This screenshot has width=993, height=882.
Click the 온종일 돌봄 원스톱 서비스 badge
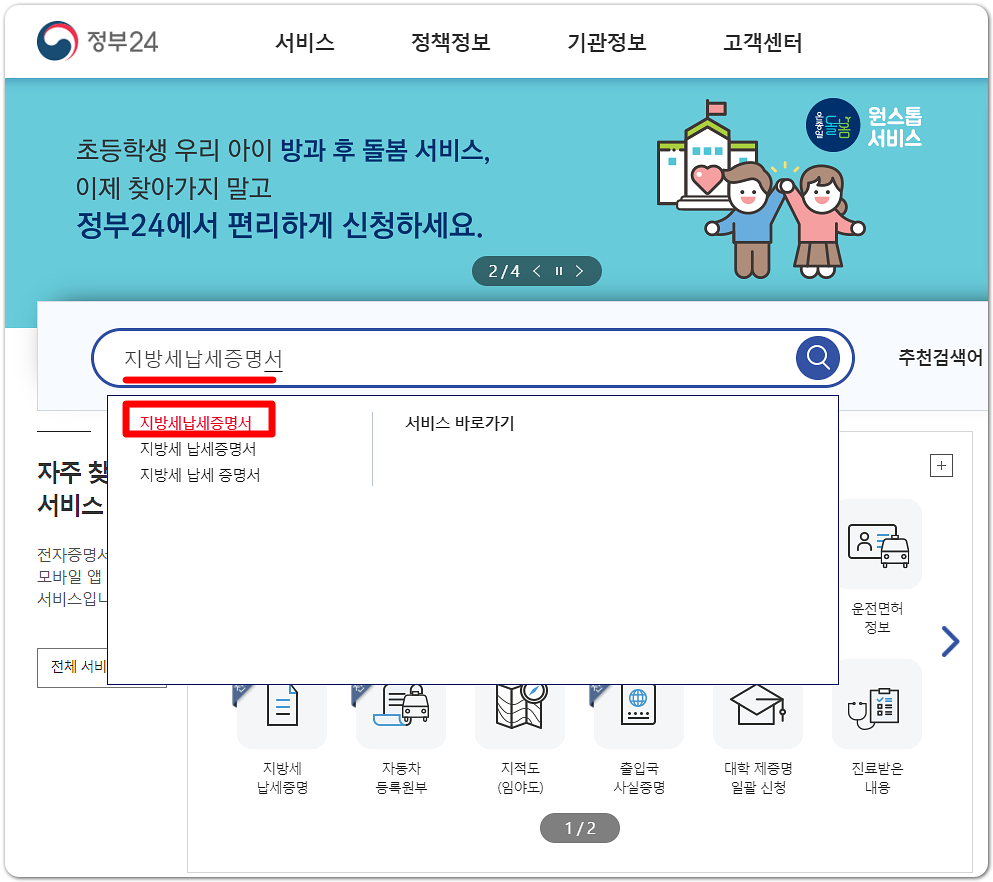[x=864, y=125]
